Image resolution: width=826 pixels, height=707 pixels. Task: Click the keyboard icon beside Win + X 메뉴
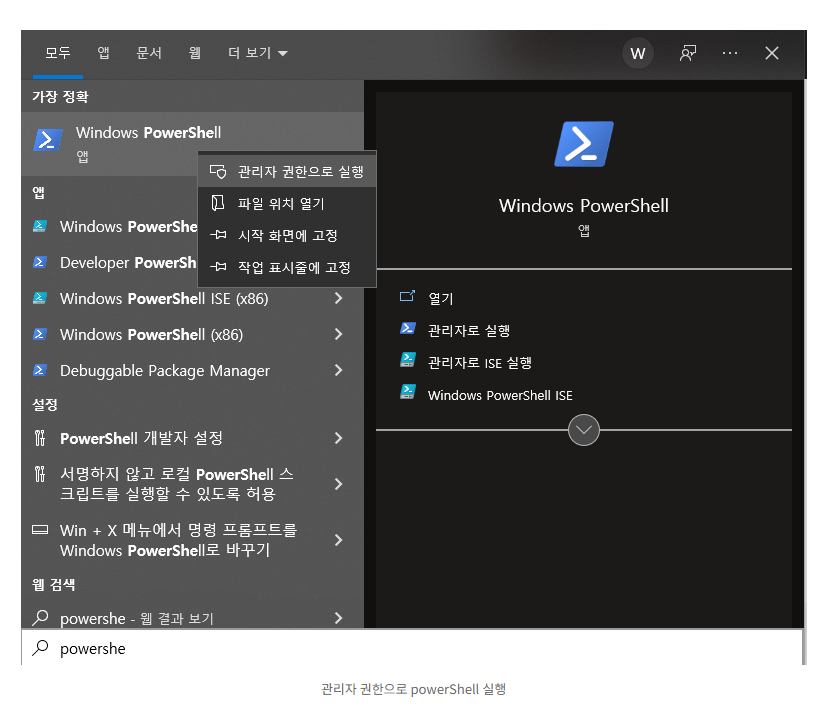[x=40, y=529]
